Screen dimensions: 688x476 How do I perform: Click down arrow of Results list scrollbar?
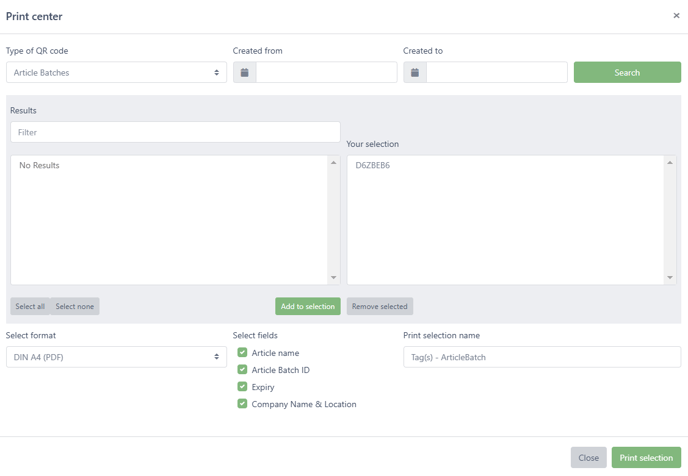coord(333,277)
